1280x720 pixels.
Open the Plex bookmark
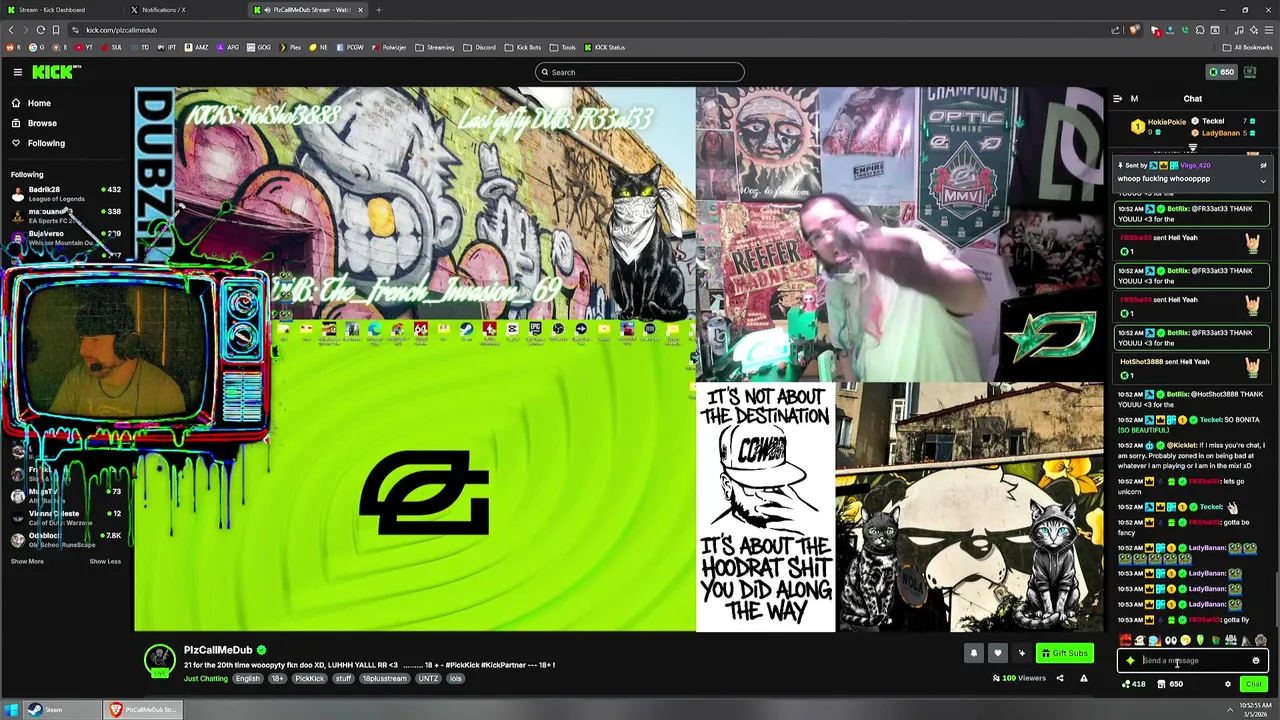click(x=289, y=47)
